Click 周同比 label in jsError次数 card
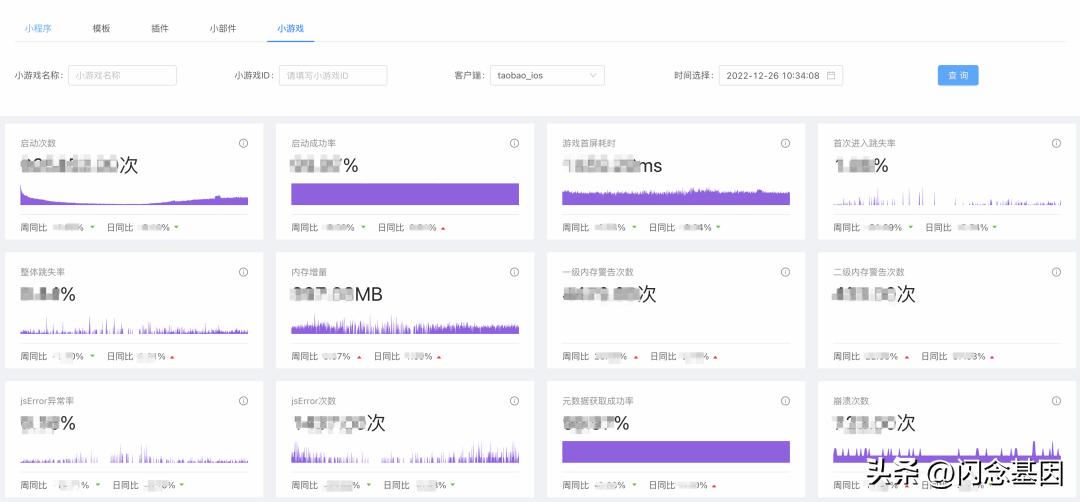This screenshot has height=502, width=1080. (x=304, y=485)
